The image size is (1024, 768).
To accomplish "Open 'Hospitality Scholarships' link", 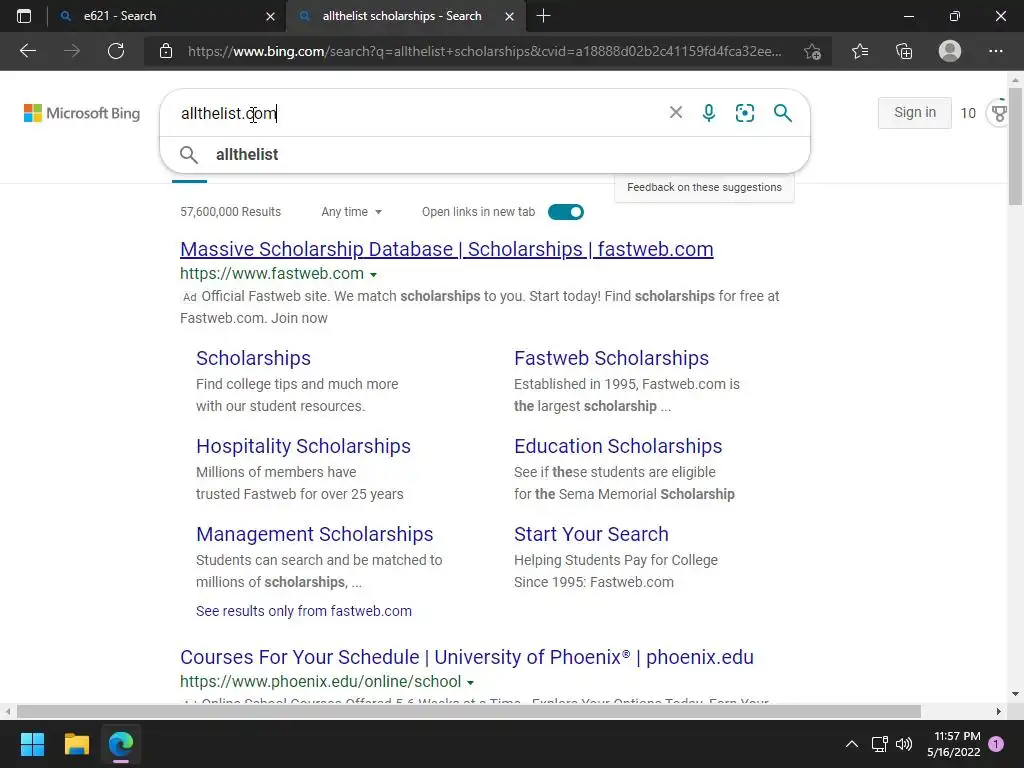I will [303, 446].
